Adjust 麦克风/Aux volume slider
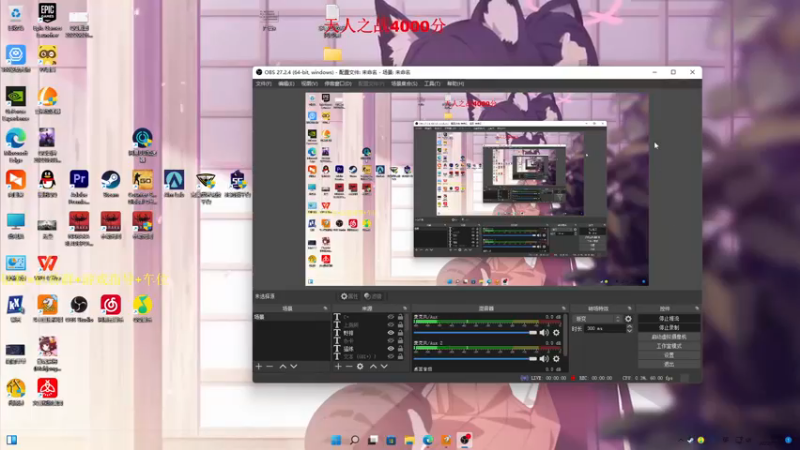Image resolution: width=800 pixels, height=450 pixels. coord(476,333)
